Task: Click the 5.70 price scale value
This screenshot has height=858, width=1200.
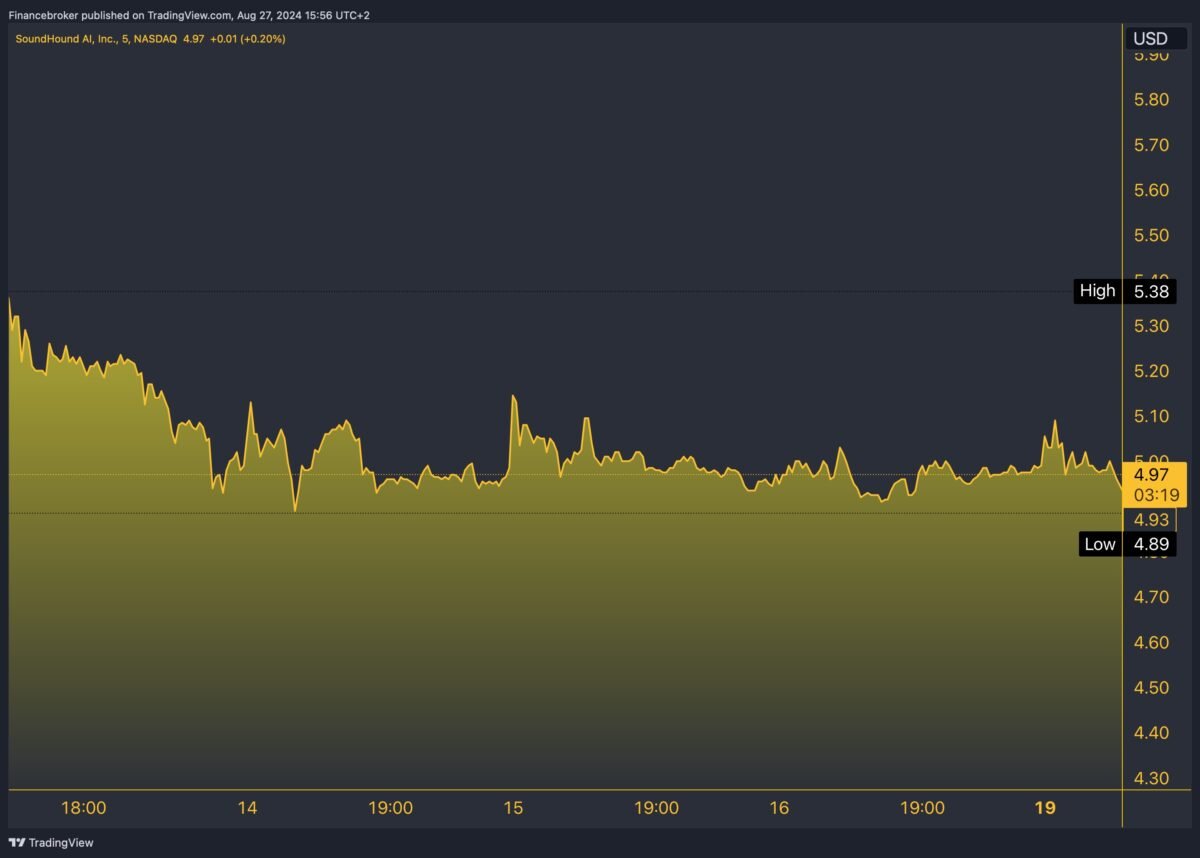Action: (x=1151, y=145)
